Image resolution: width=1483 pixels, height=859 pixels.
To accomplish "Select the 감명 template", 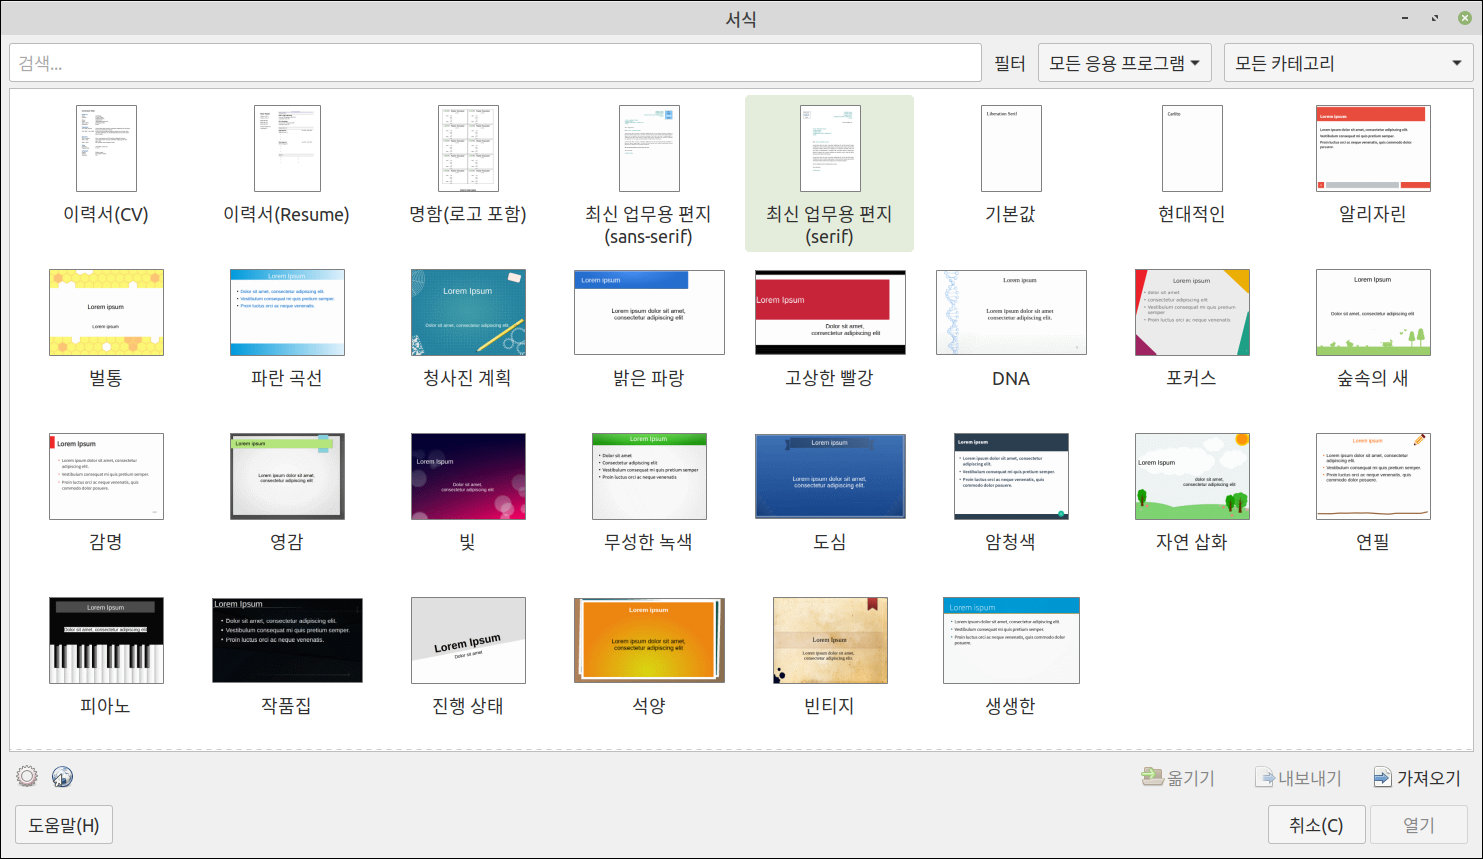I will (x=106, y=493).
